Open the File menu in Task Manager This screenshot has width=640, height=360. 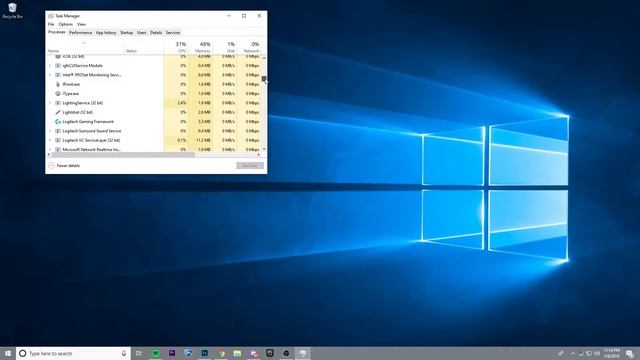tap(51, 24)
